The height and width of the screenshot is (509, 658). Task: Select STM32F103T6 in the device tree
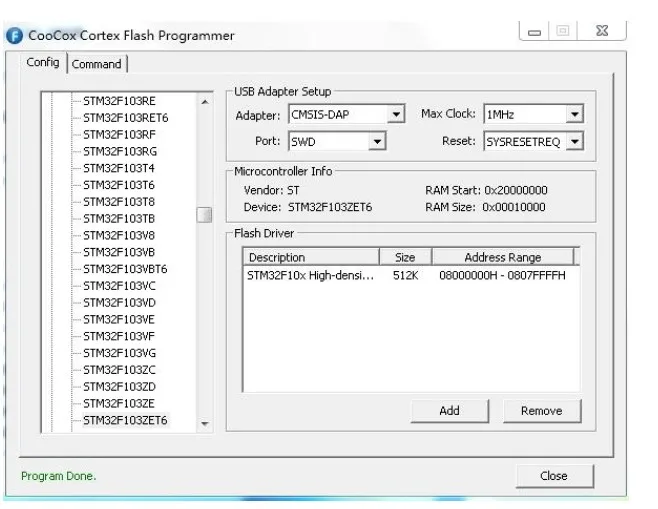point(119,185)
